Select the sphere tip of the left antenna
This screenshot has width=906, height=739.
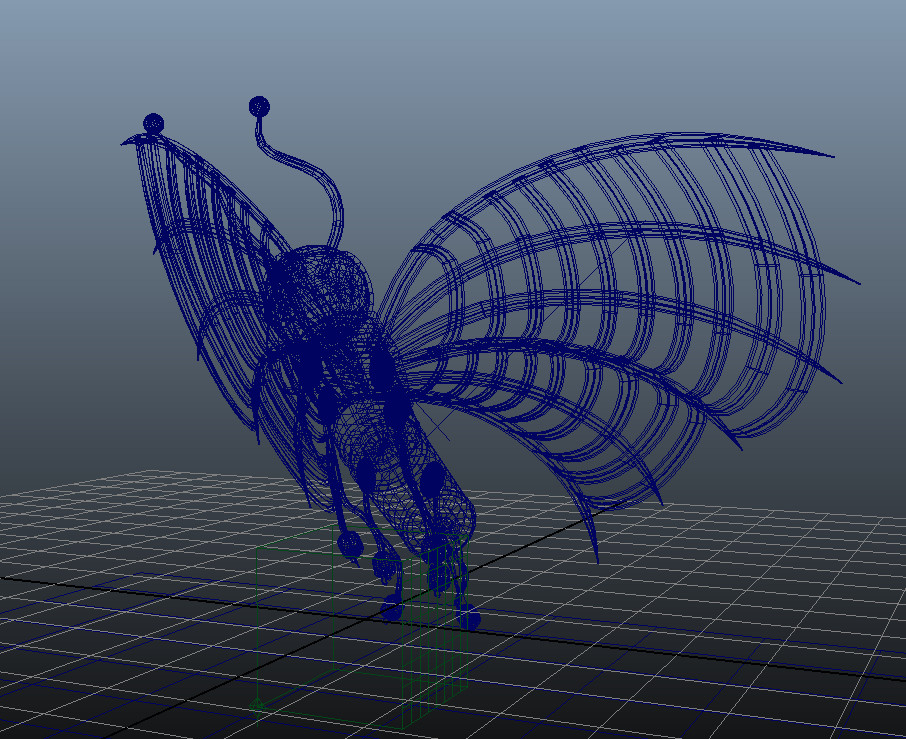point(152,120)
